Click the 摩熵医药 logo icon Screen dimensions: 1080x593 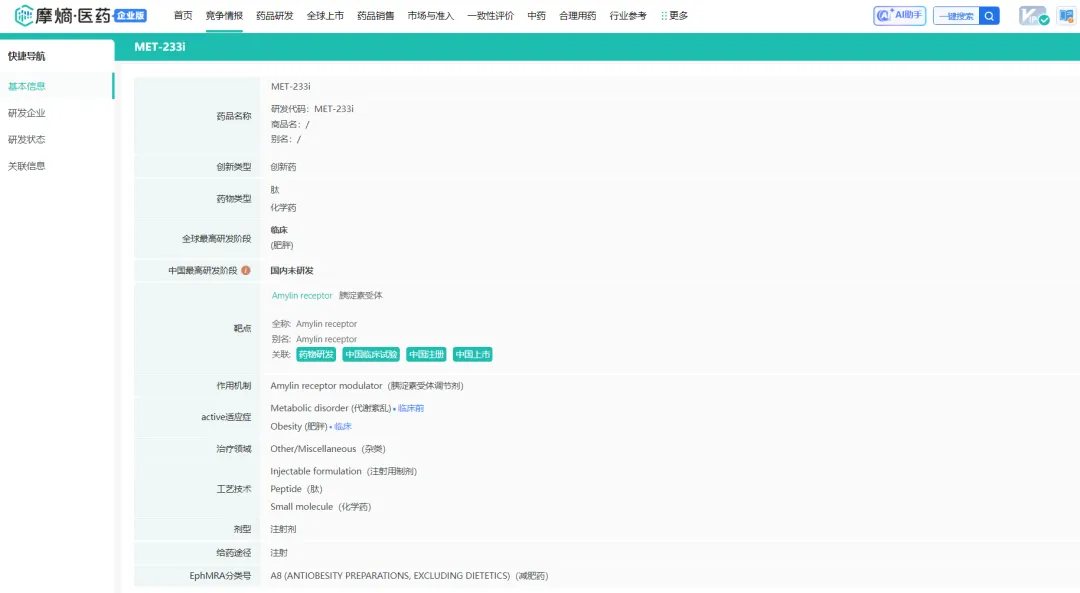tap(24, 16)
